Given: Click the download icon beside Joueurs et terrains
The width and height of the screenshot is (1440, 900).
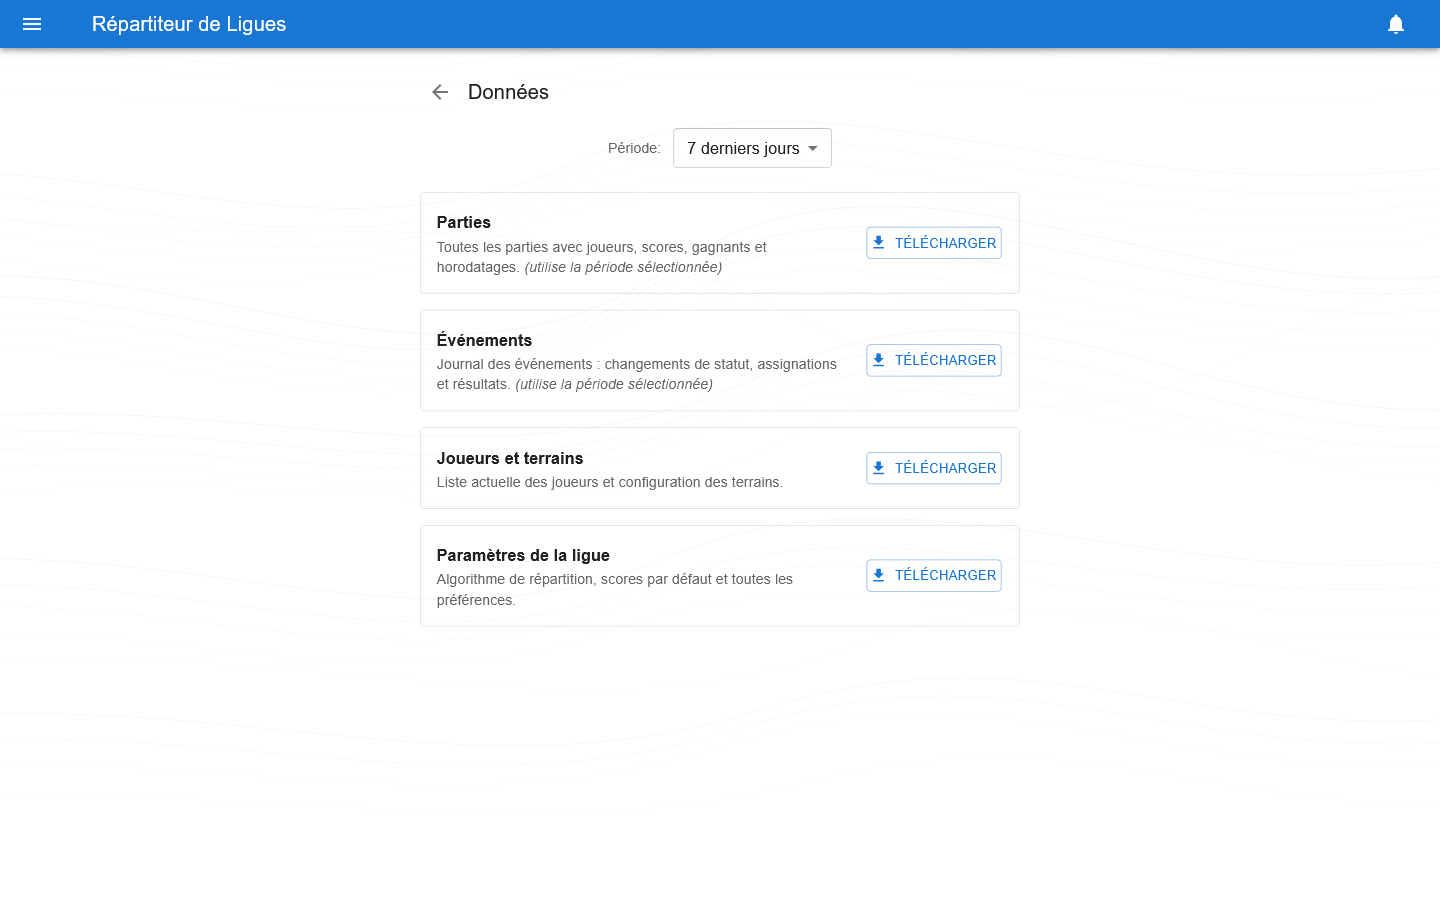Looking at the screenshot, I should [879, 466].
